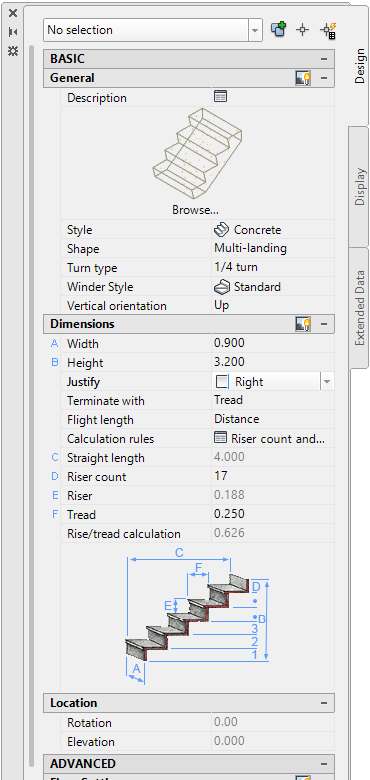Click the Standard winder style icon
Screen dimensions: 370x780
(221, 287)
